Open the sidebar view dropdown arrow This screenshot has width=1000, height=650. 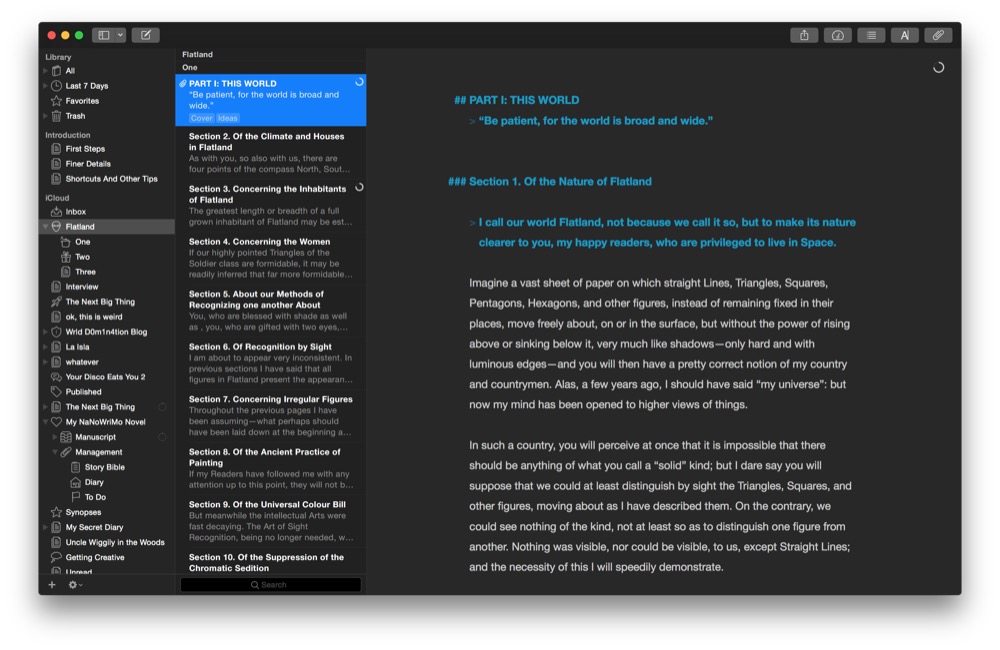(x=120, y=35)
